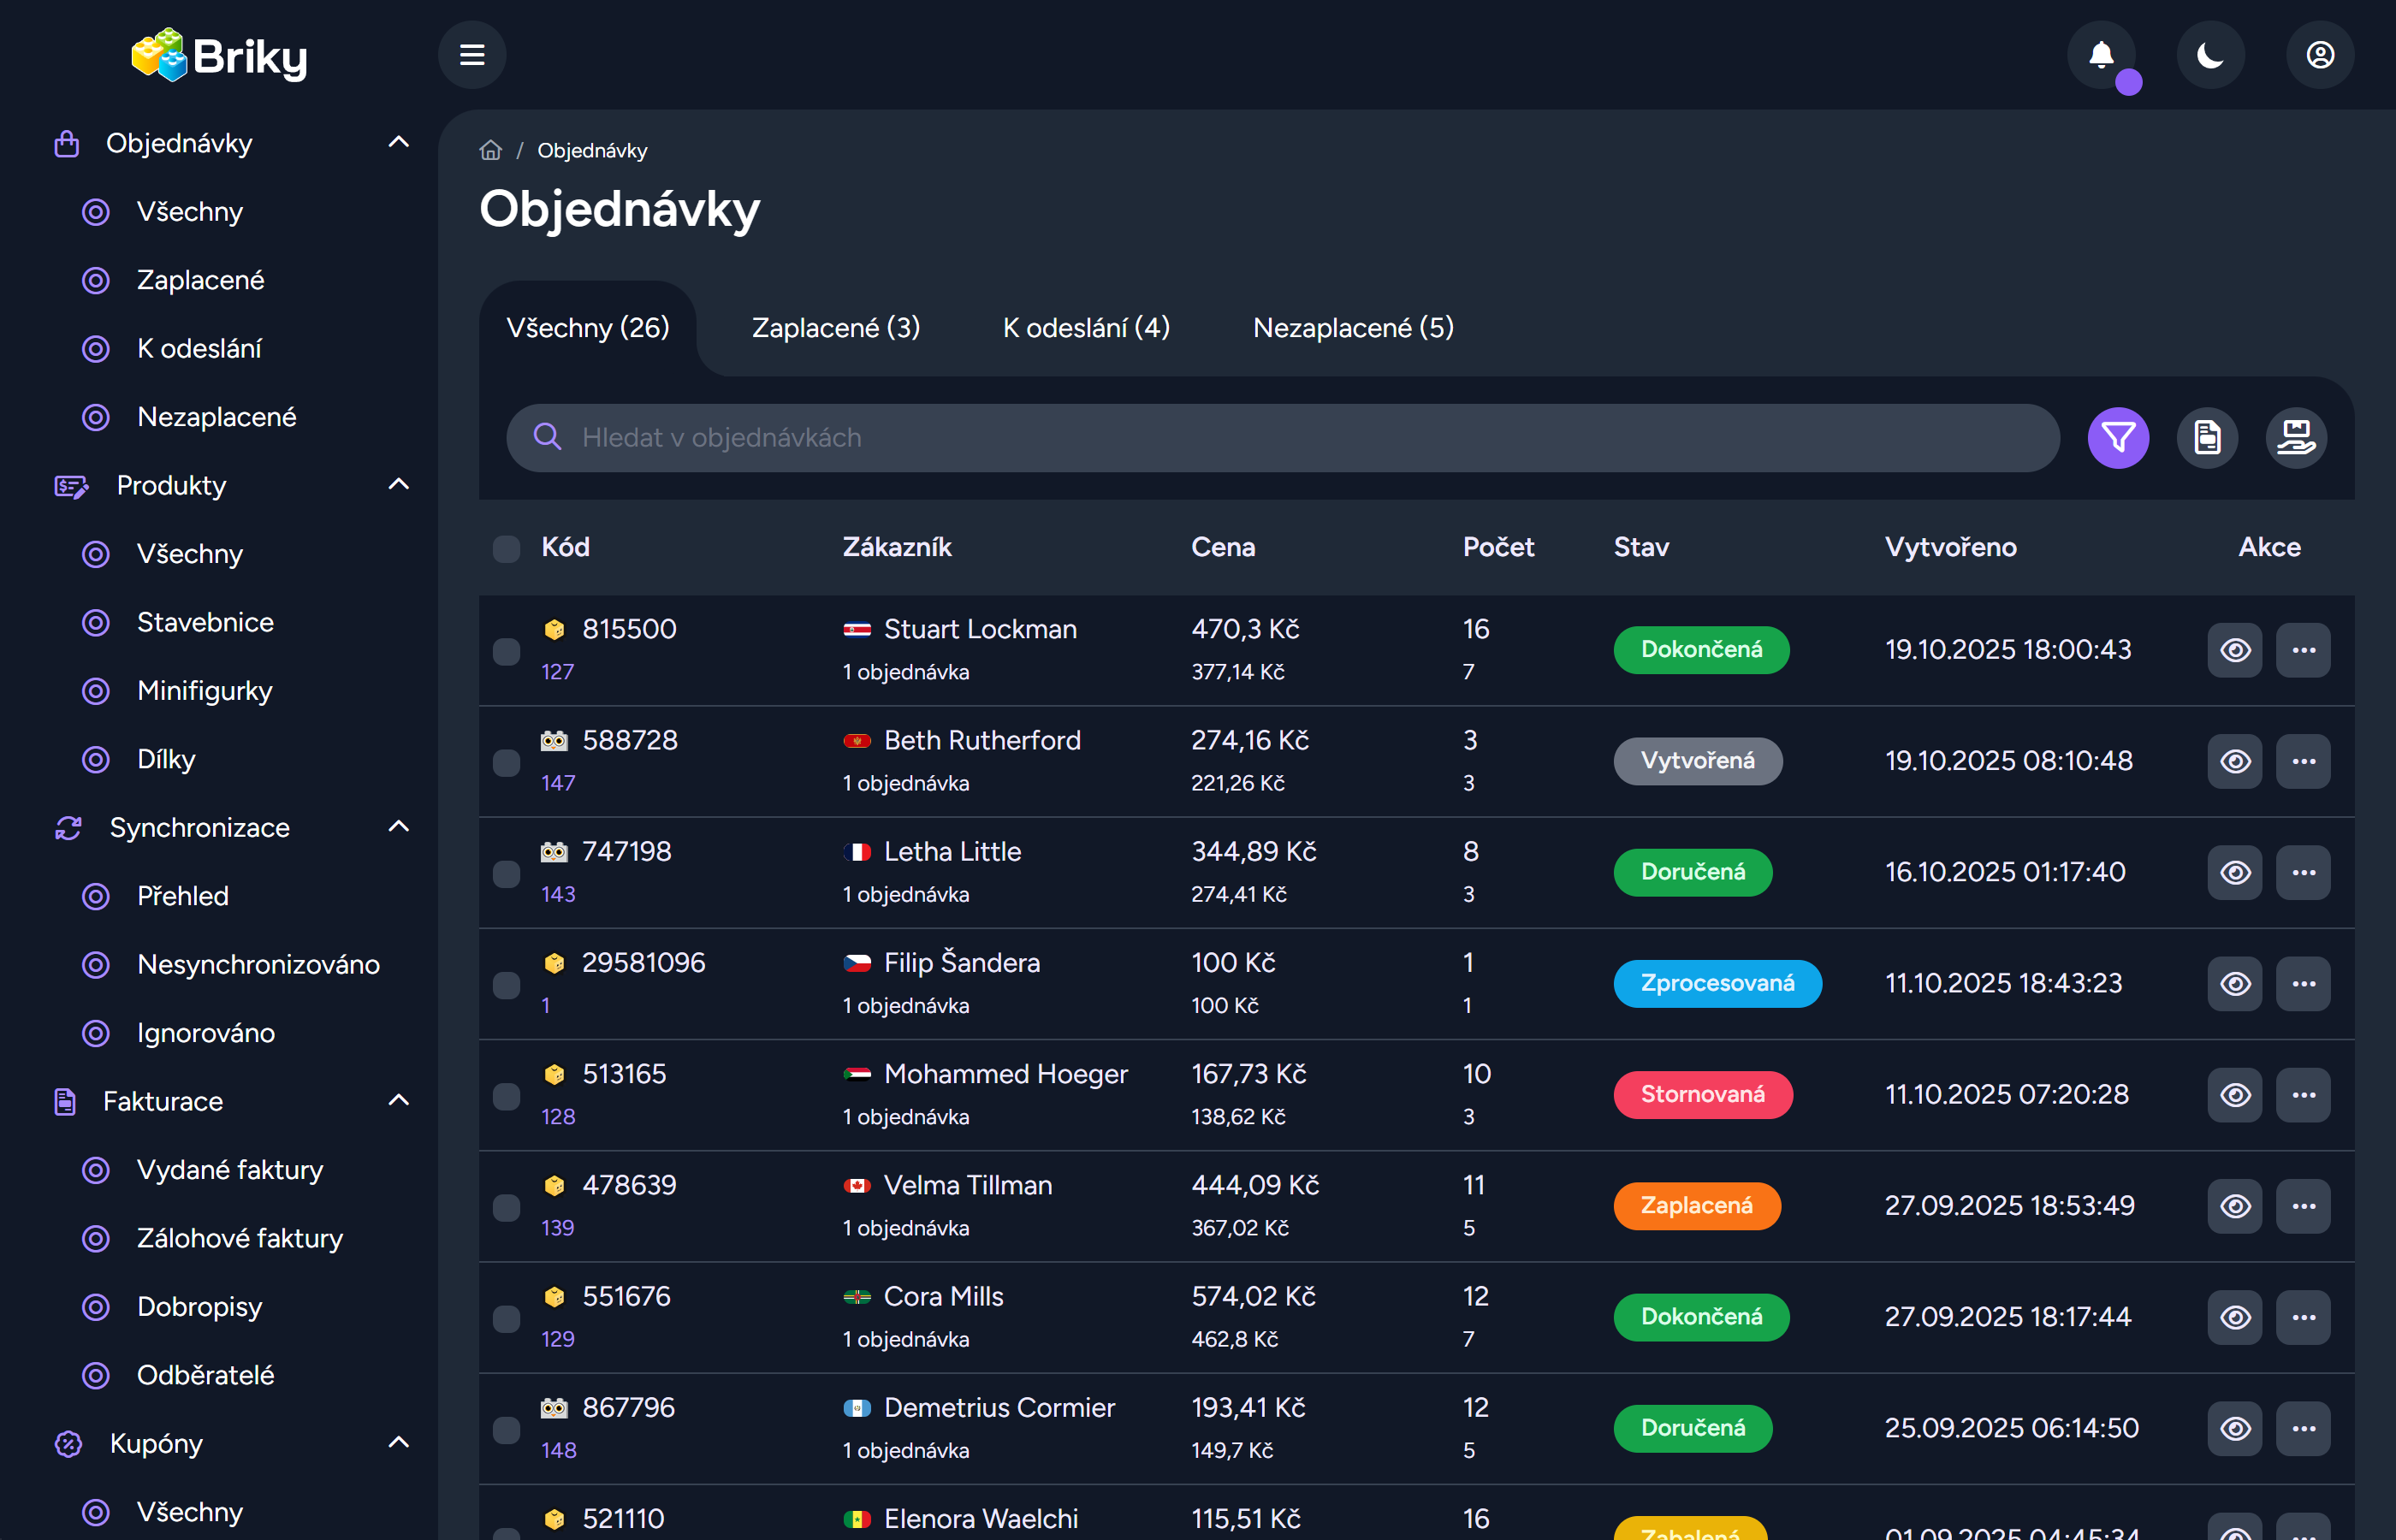Check the select-all header checkbox
The height and width of the screenshot is (1540, 2396).
click(x=507, y=548)
